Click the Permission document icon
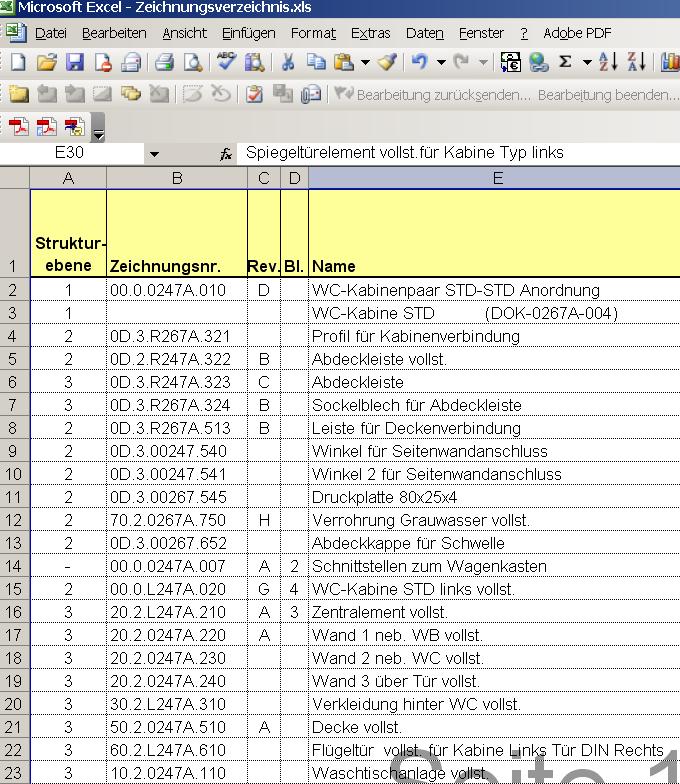The image size is (680, 784). point(104,62)
